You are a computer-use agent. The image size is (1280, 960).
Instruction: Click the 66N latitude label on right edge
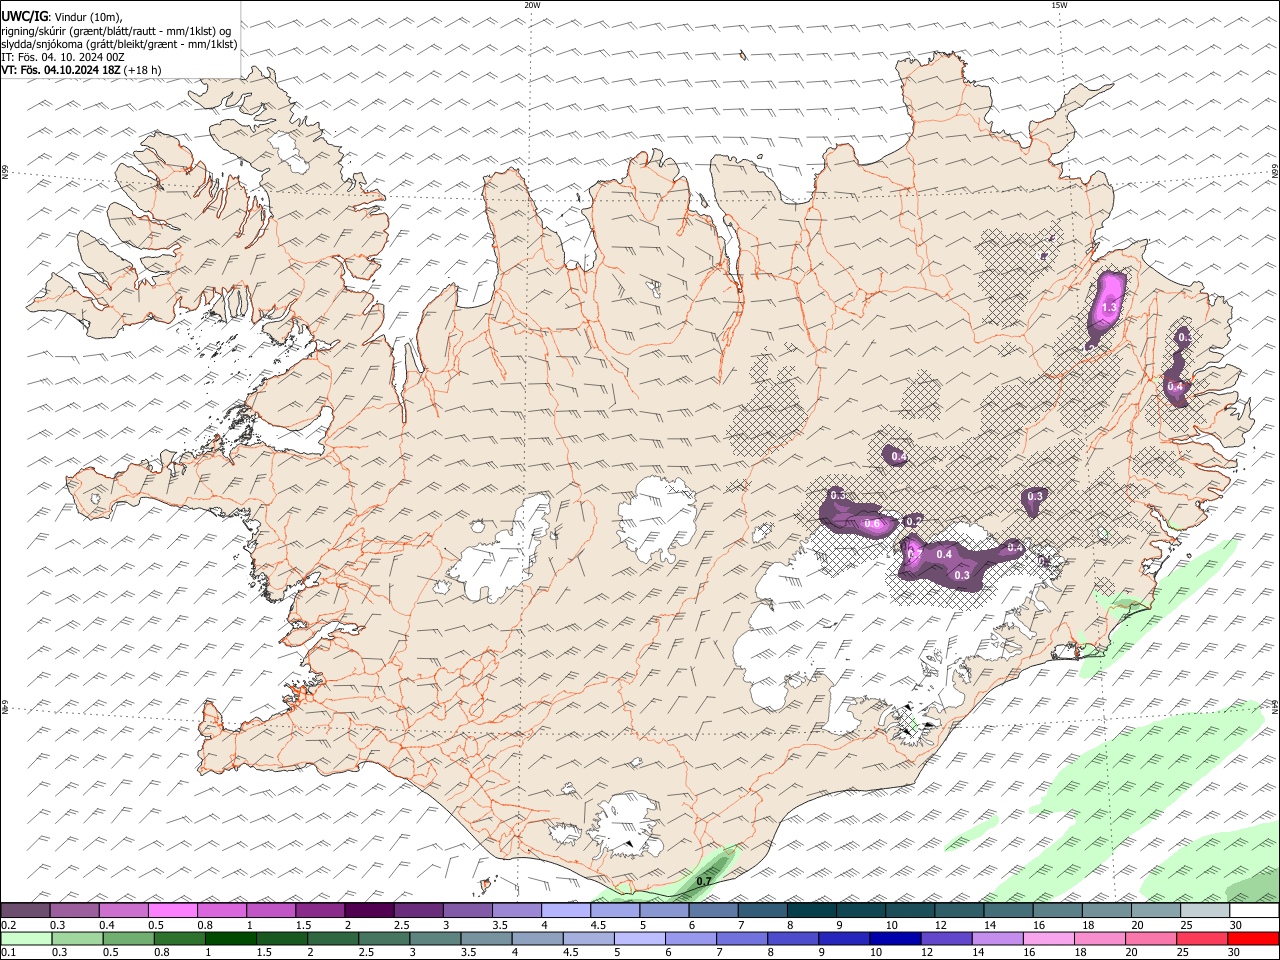point(1275,173)
